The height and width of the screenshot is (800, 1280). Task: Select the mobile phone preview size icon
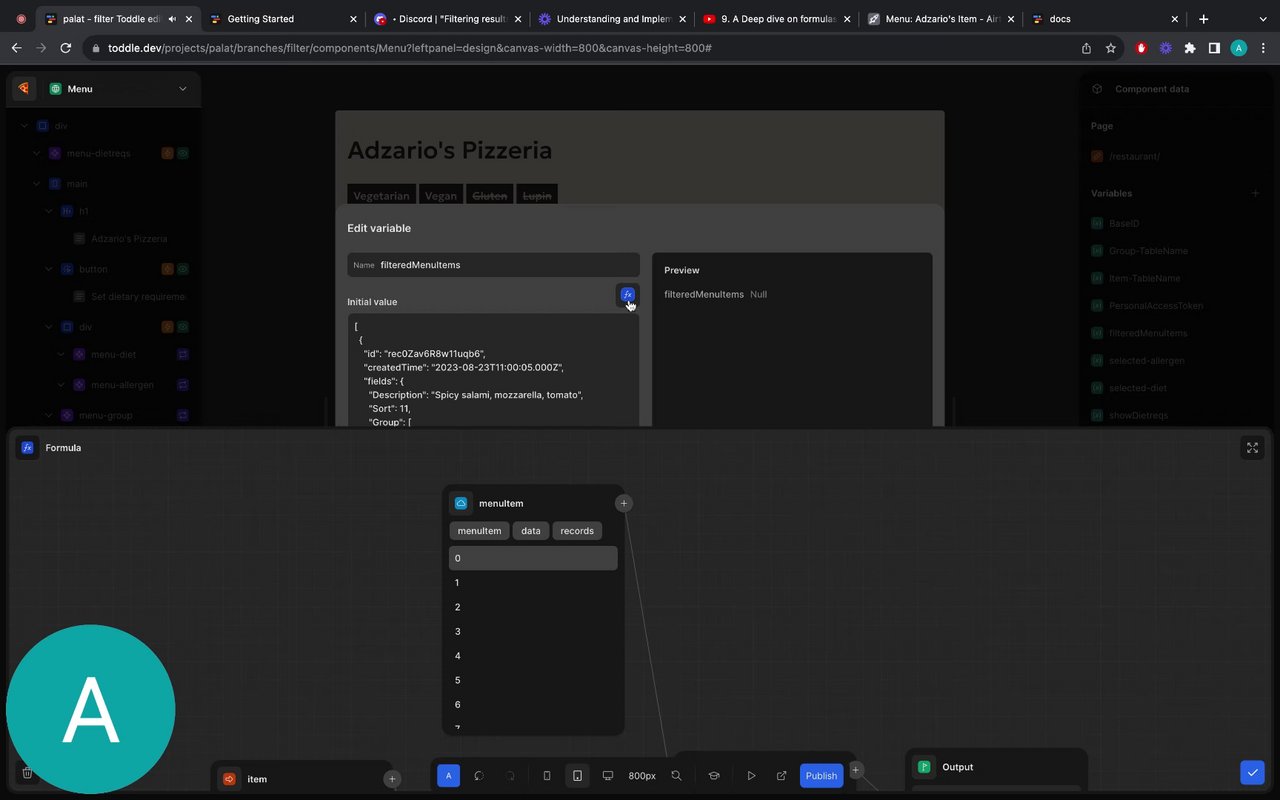coord(546,775)
